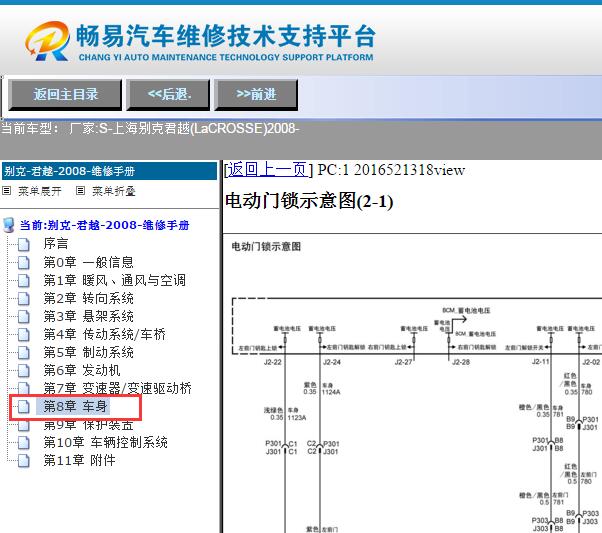Click the 电动门锁示意图(2-1) heading
Screen dimensions: 602x533
click(309, 201)
